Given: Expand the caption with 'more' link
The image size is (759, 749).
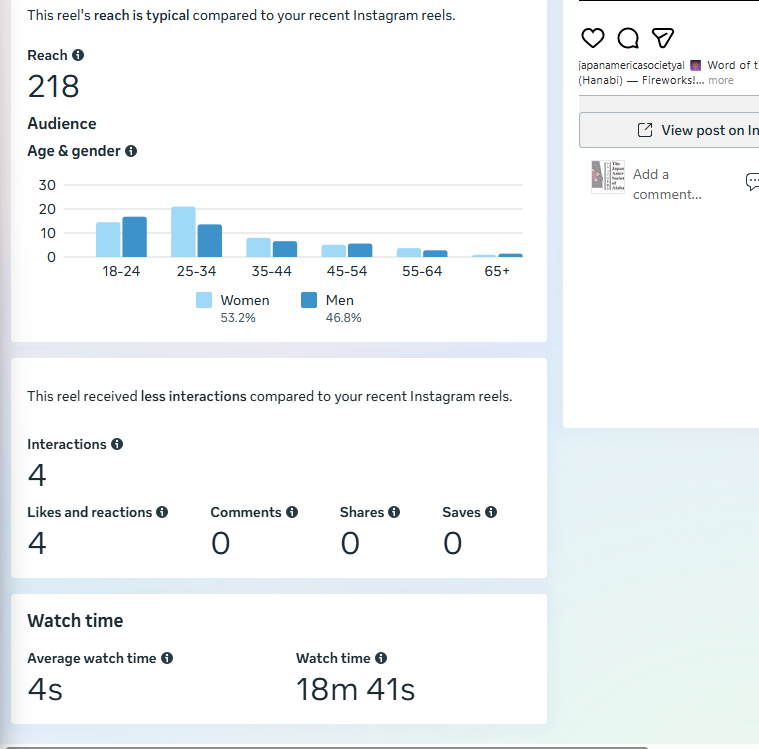Looking at the screenshot, I should click(721, 81).
